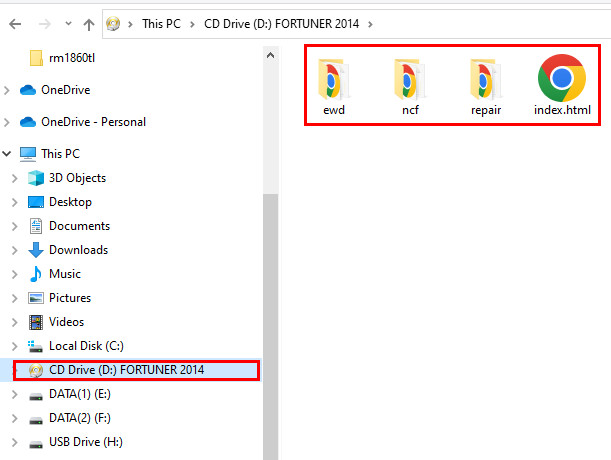Expand the Pictures node
Image resolution: width=611 pixels, height=460 pixels.
(15, 299)
